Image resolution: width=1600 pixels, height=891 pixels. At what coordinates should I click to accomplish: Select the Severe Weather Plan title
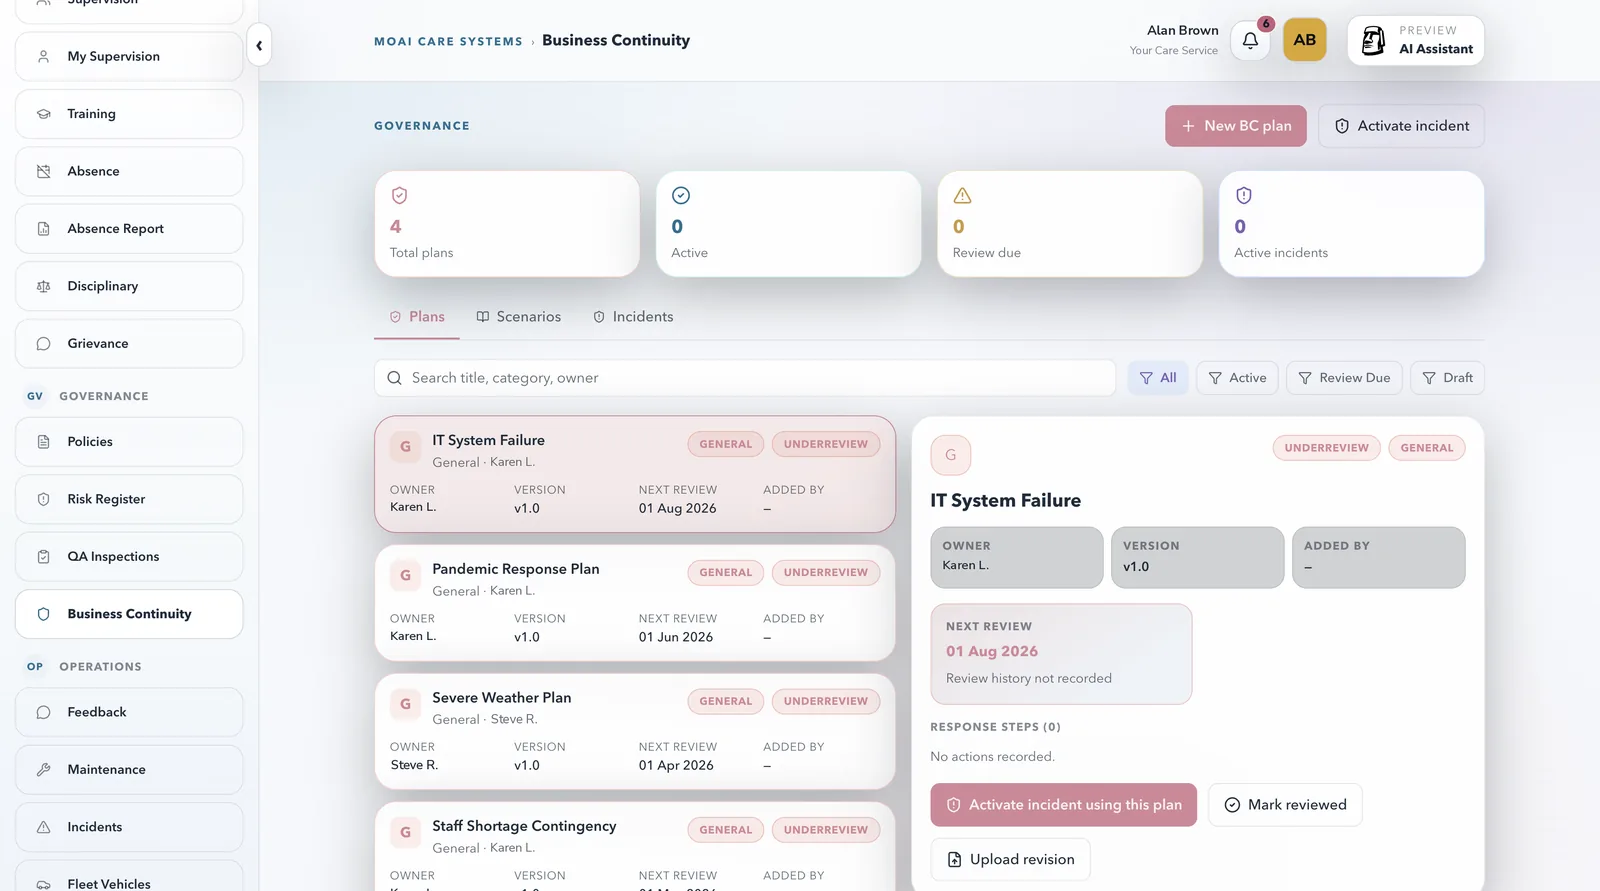pos(502,698)
